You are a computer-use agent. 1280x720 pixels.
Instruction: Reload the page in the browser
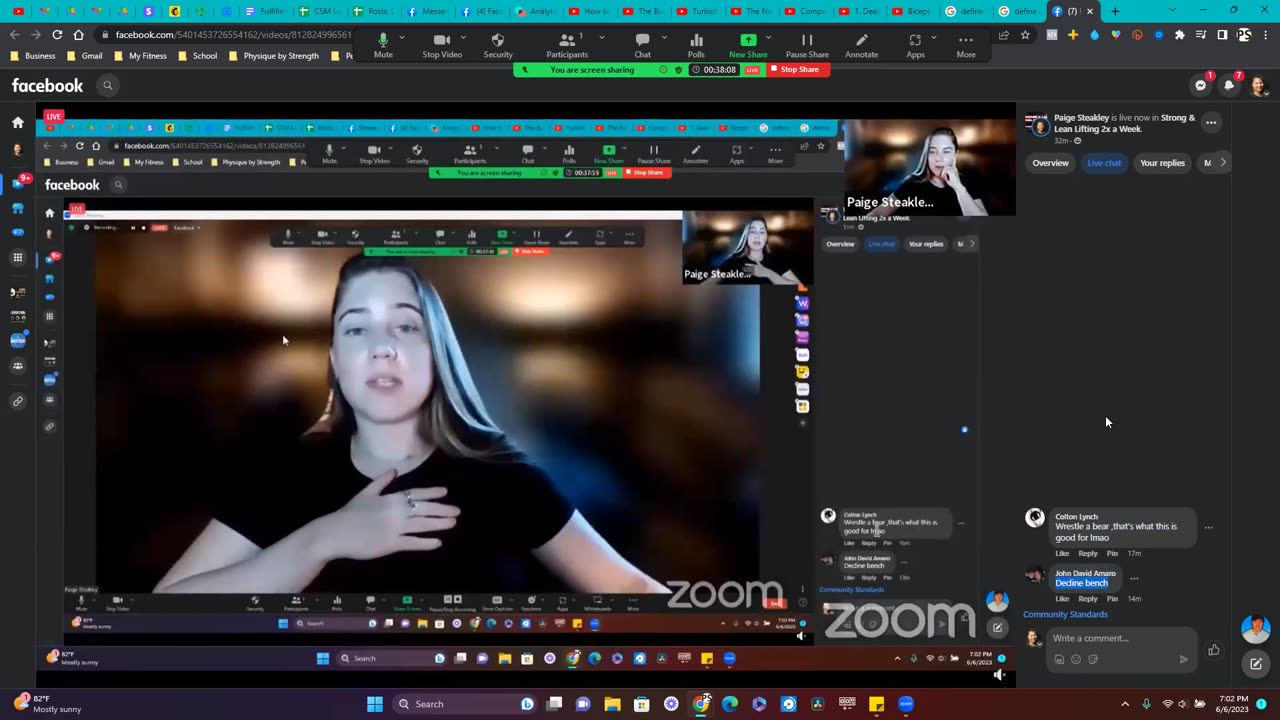pos(57,35)
